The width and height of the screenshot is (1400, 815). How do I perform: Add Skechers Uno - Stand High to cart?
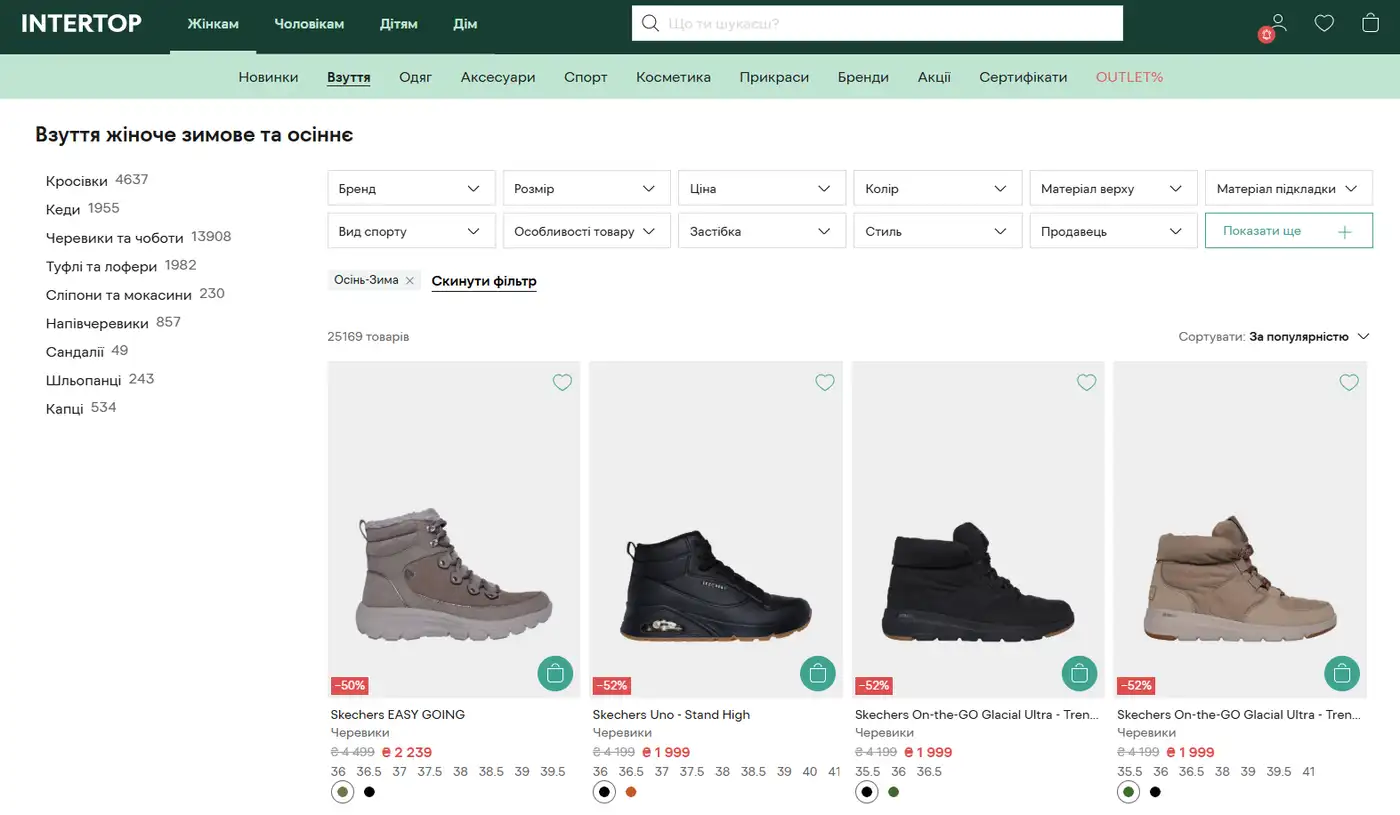click(x=817, y=673)
